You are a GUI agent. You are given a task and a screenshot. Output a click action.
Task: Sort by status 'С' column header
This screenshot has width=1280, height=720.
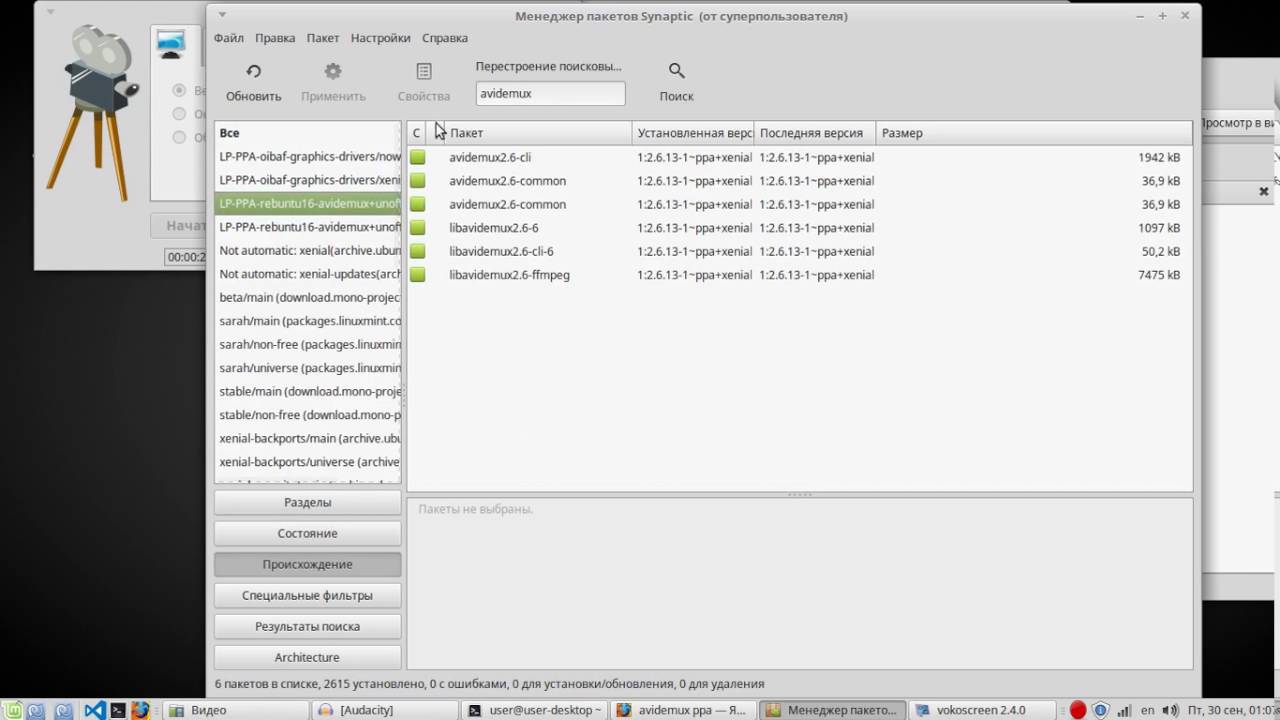click(416, 133)
